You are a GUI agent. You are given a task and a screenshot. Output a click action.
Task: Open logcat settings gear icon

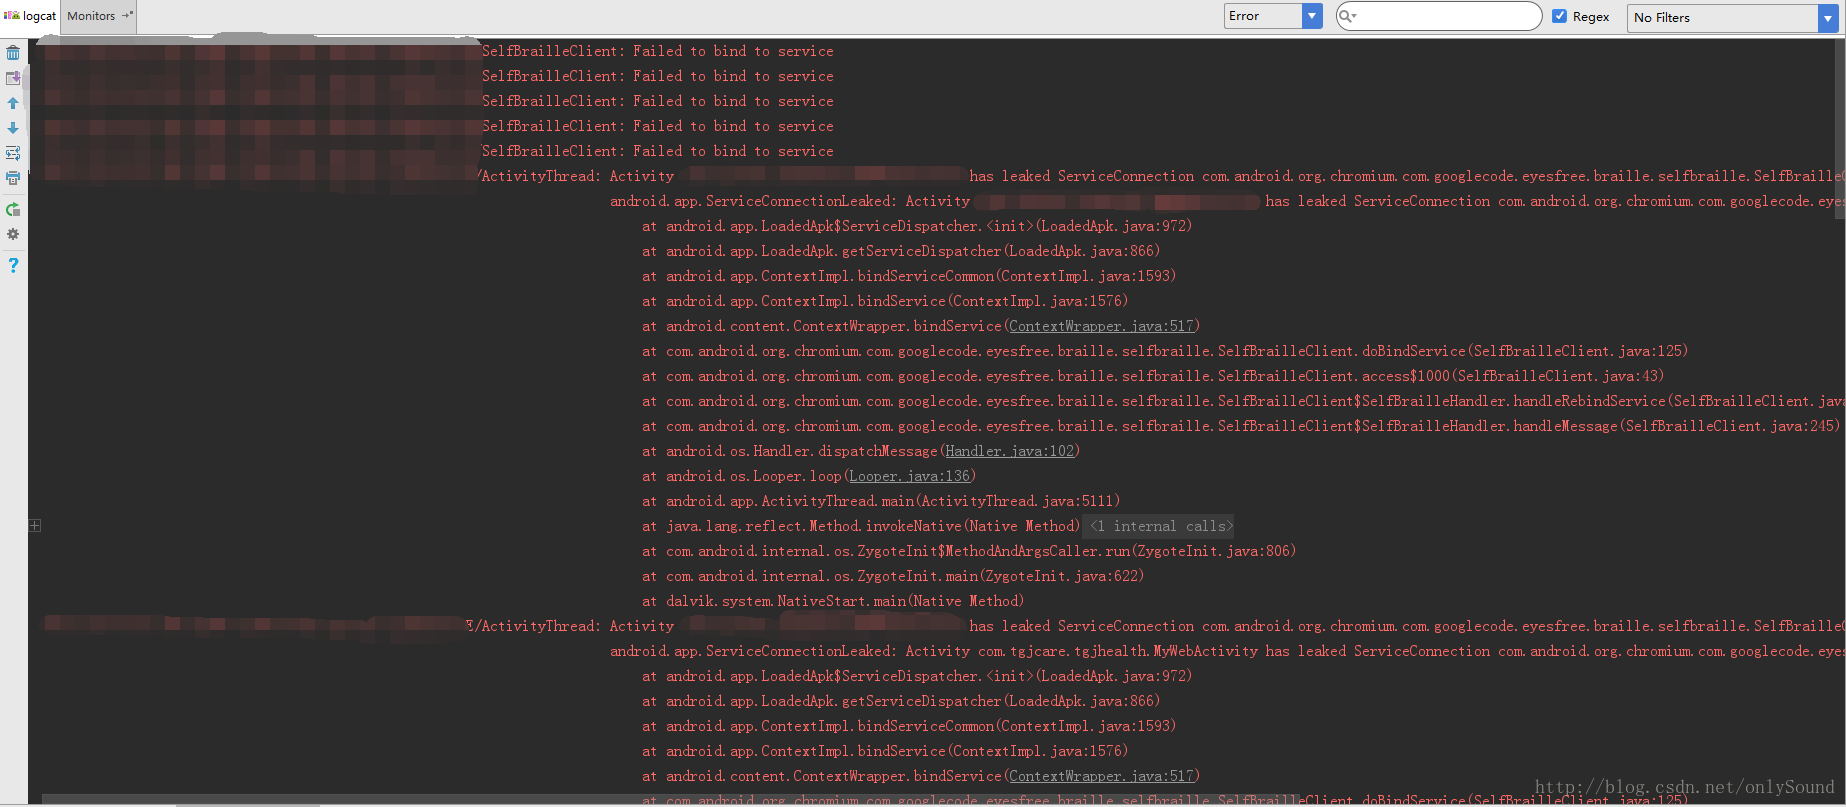13,234
